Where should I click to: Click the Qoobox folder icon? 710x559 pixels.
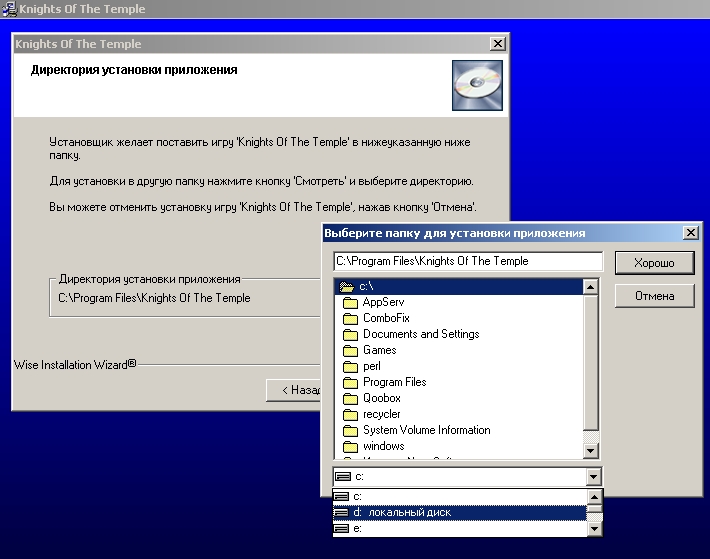pyautogui.click(x=350, y=398)
